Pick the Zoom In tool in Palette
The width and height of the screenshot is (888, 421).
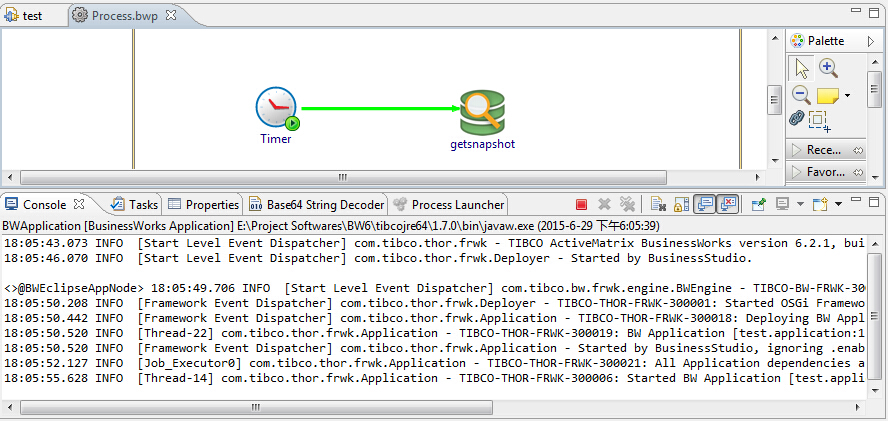tap(829, 68)
